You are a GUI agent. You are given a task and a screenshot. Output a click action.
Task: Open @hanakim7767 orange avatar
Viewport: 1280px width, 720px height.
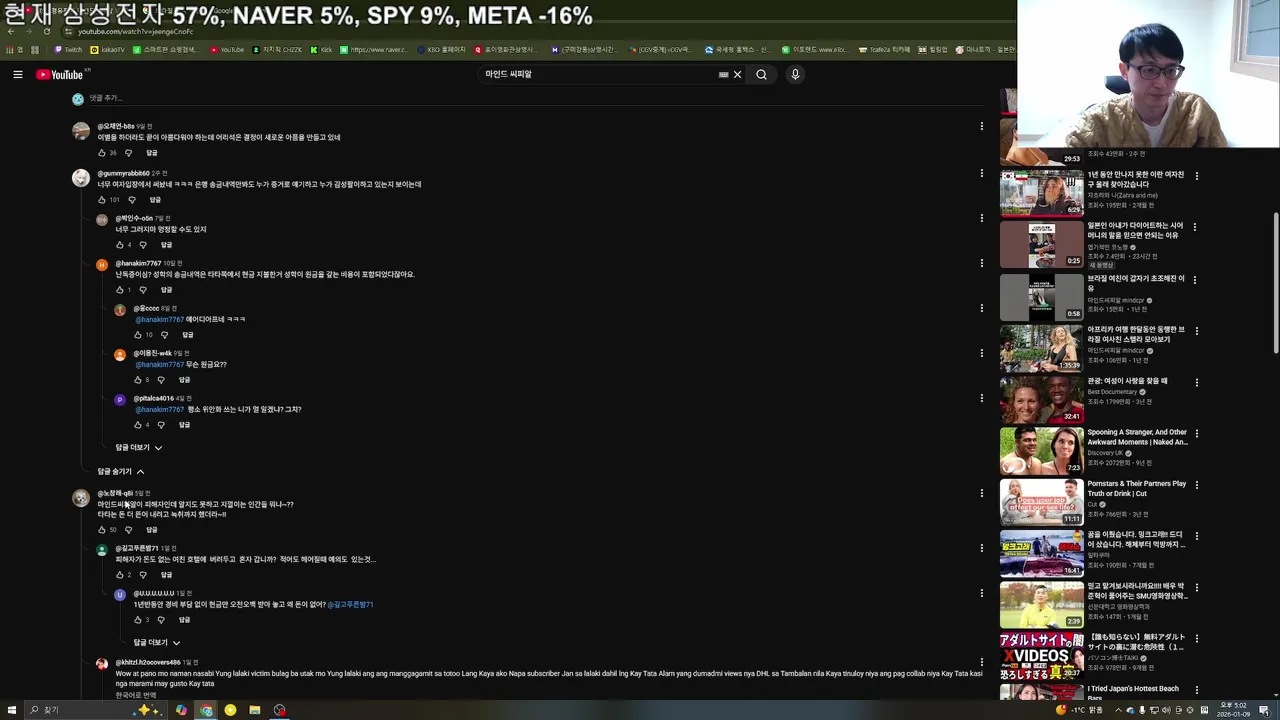101,265
